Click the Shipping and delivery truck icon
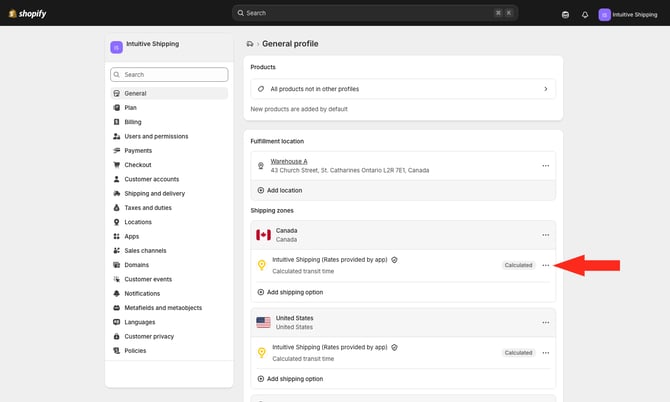Screen dimensions: 670x402 pos(116,194)
